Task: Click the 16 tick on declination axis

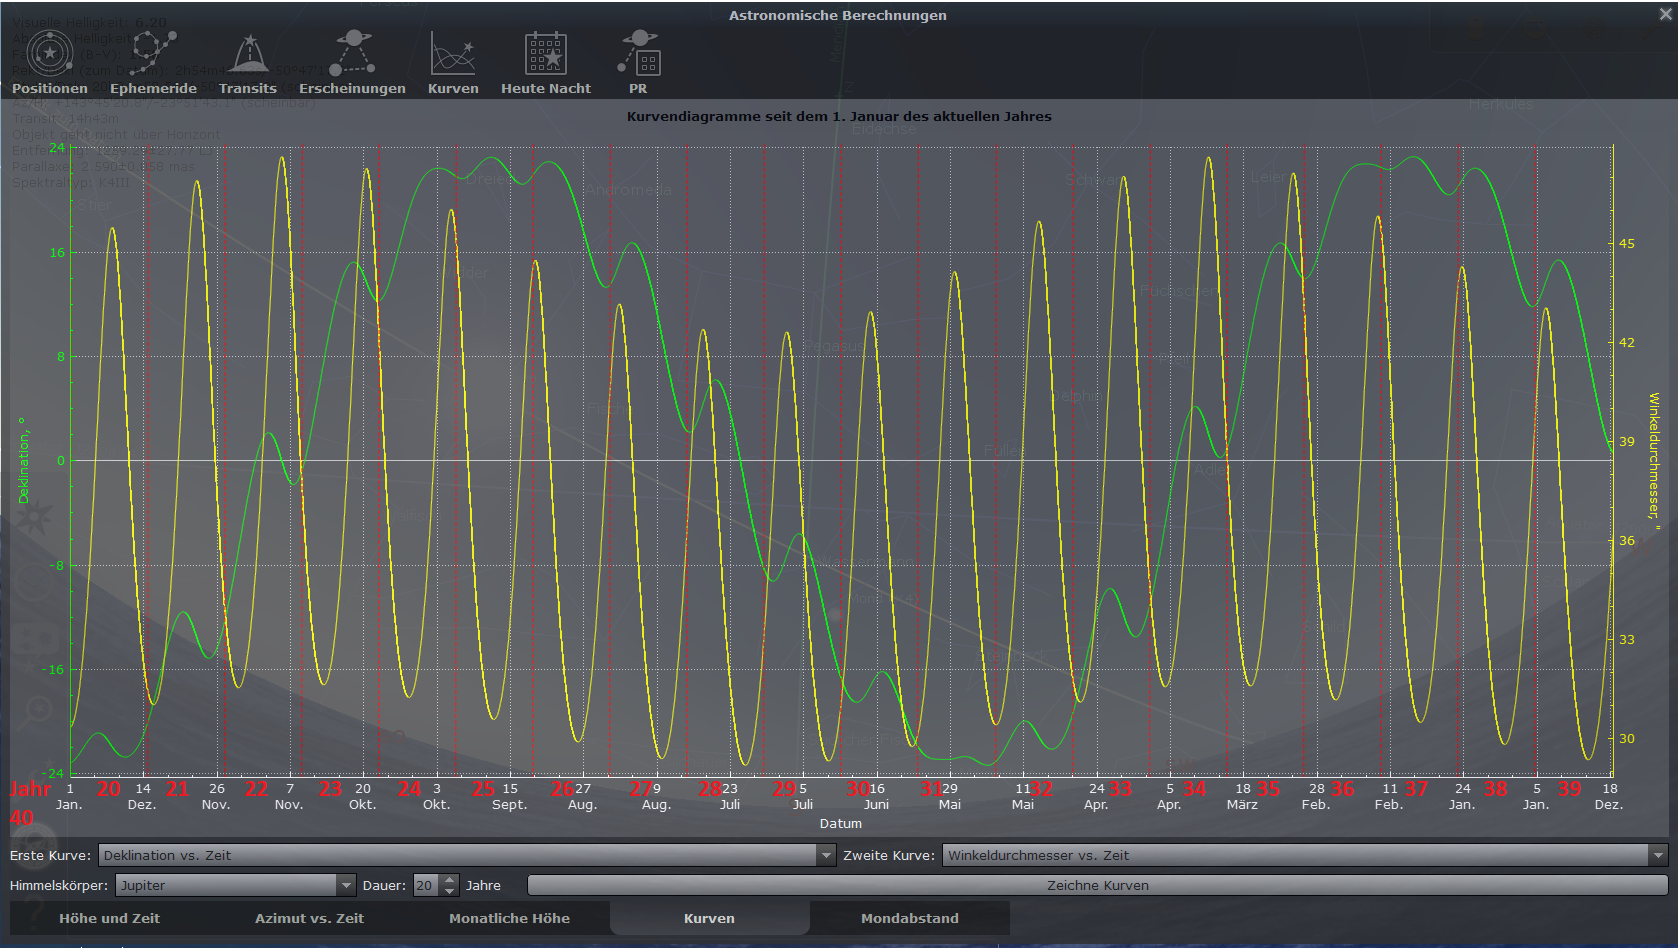Action: click(x=57, y=252)
